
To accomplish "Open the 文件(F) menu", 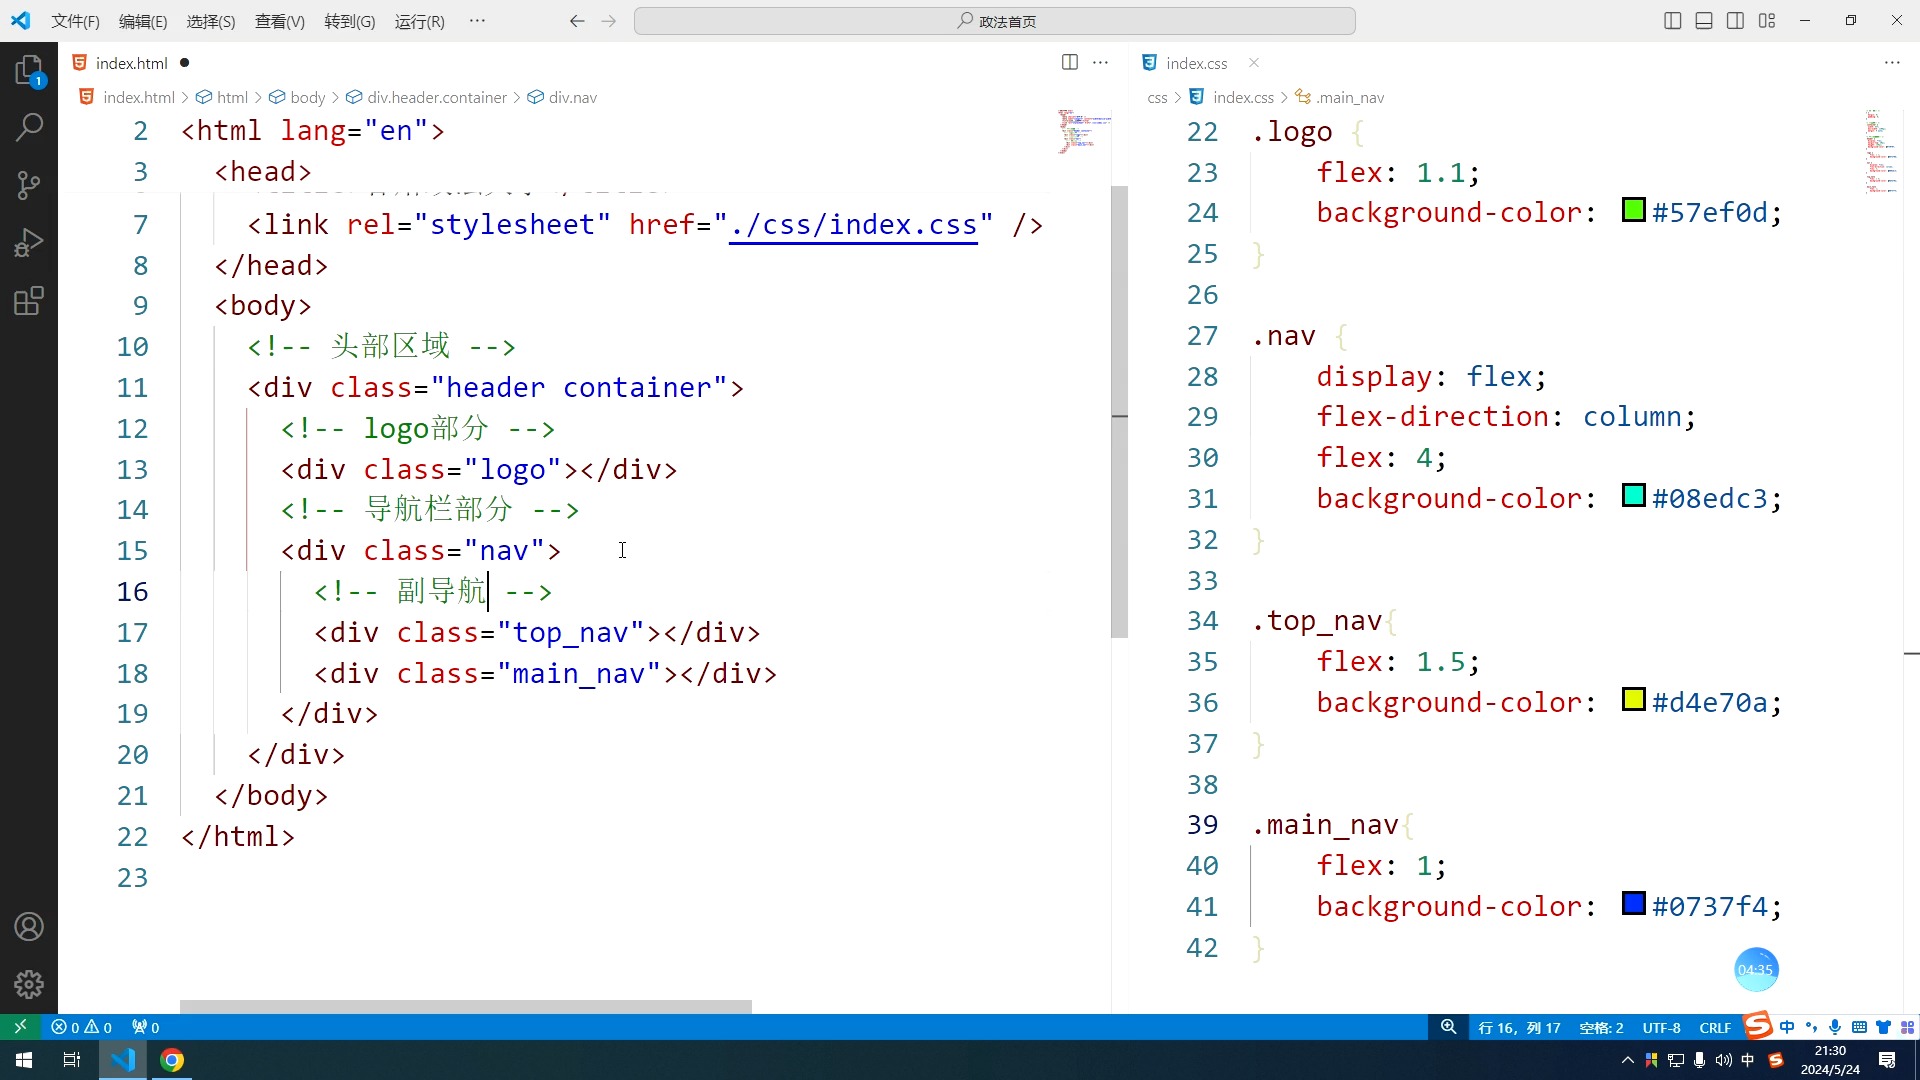I will [73, 21].
